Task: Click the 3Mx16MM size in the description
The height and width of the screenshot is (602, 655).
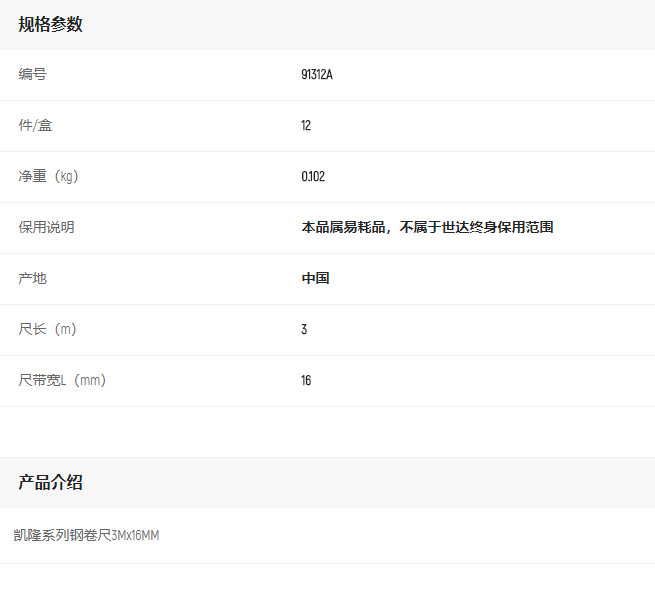Action: [135, 536]
